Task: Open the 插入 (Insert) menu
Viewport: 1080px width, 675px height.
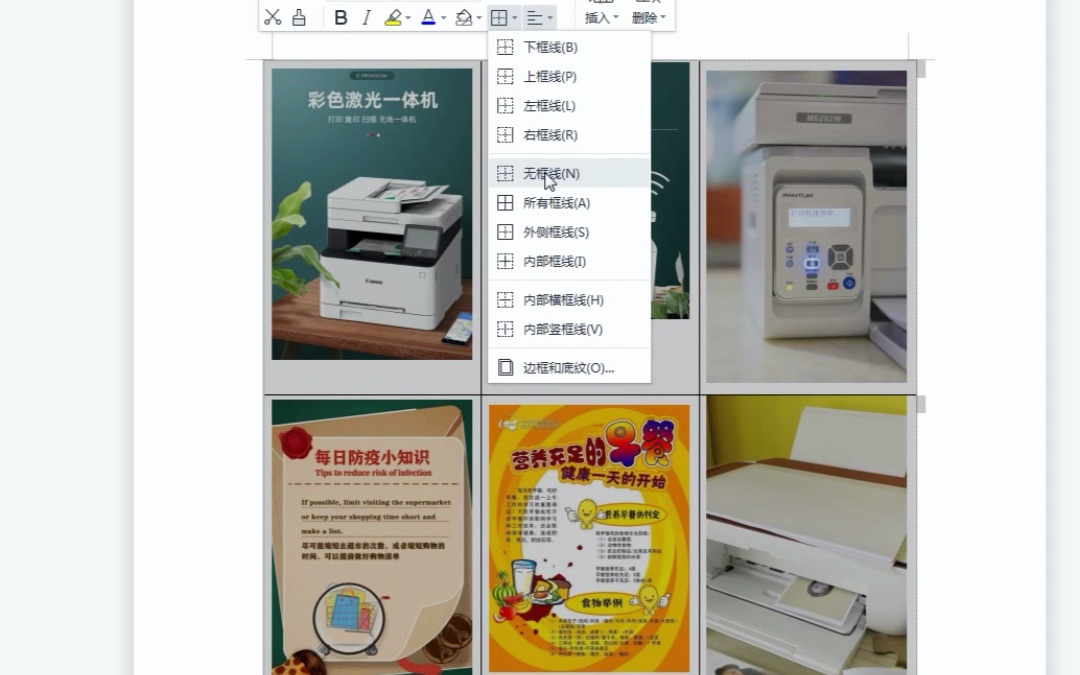Action: [x=598, y=17]
